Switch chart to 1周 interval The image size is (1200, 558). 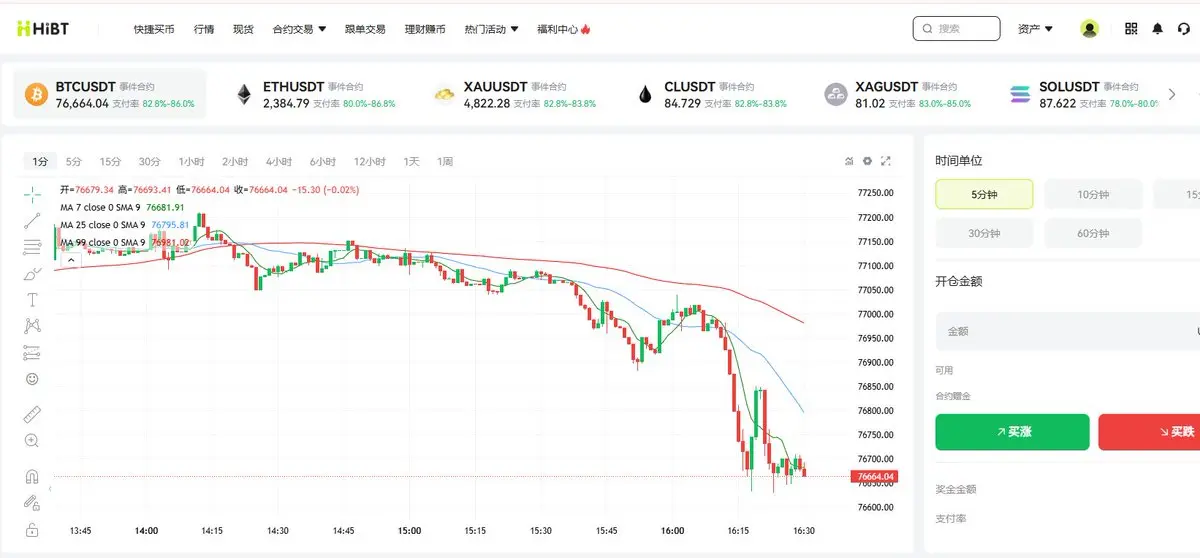click(x=445, y=161)
